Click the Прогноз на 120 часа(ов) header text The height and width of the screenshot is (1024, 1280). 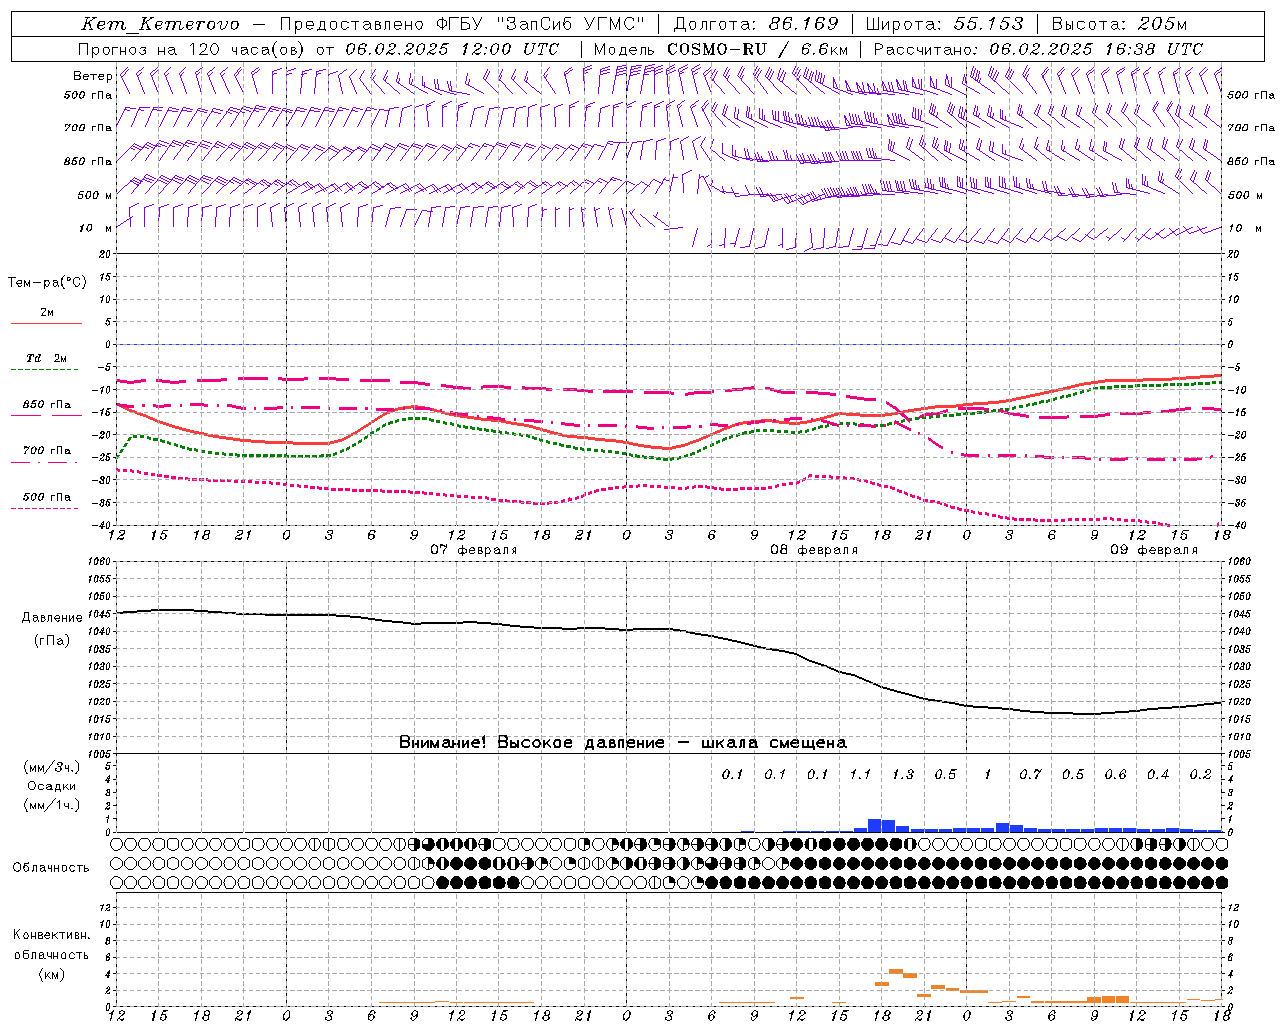[x=193, y=49]
